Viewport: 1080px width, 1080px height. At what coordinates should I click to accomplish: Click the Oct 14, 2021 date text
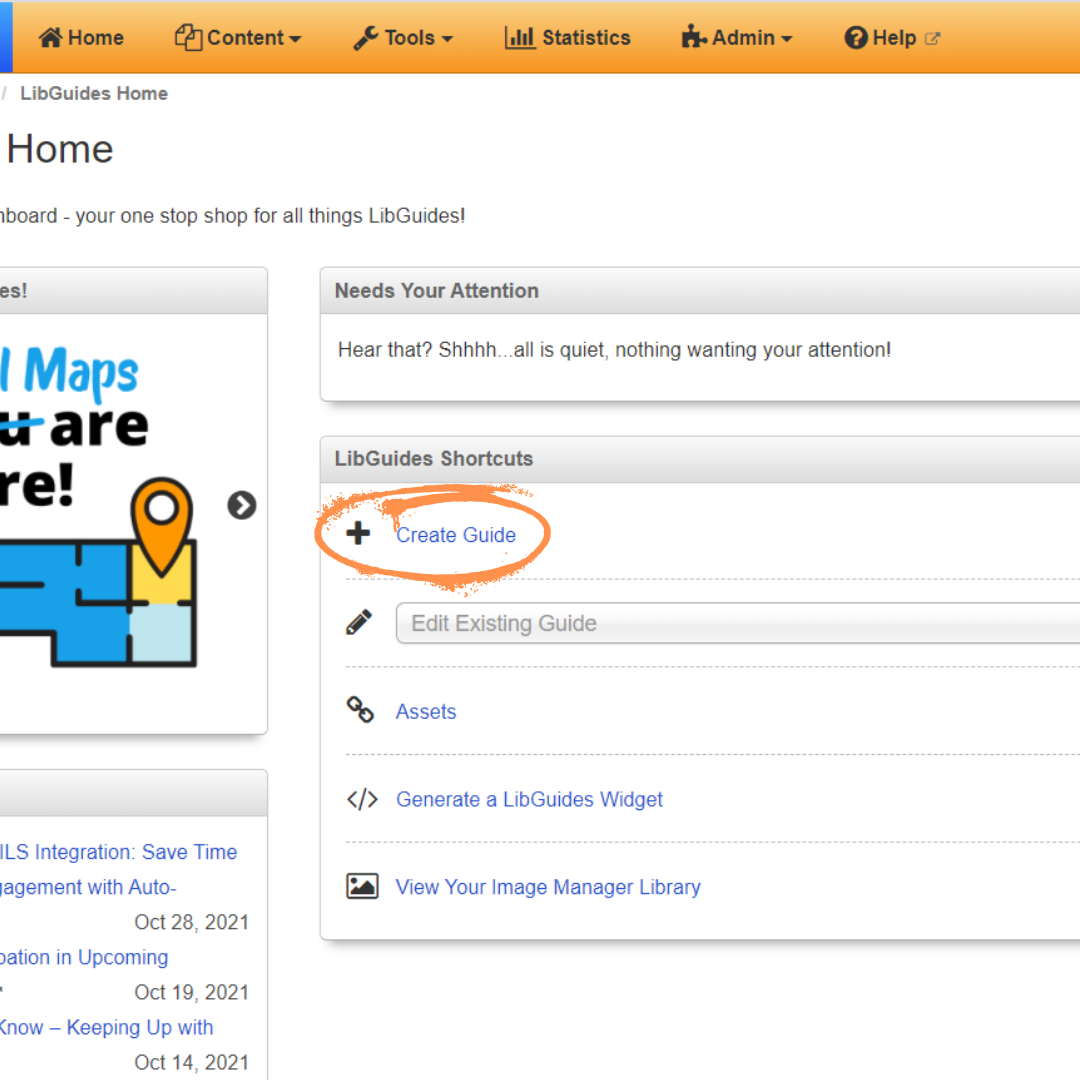pyautogui.click(x=191, y=1062)
